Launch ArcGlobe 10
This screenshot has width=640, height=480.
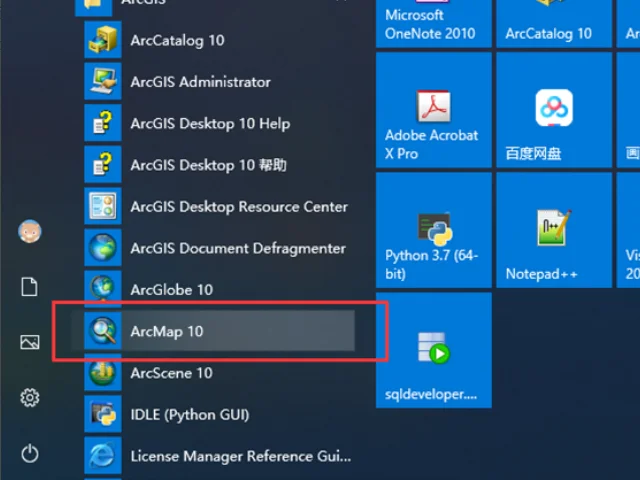point(171,290)
